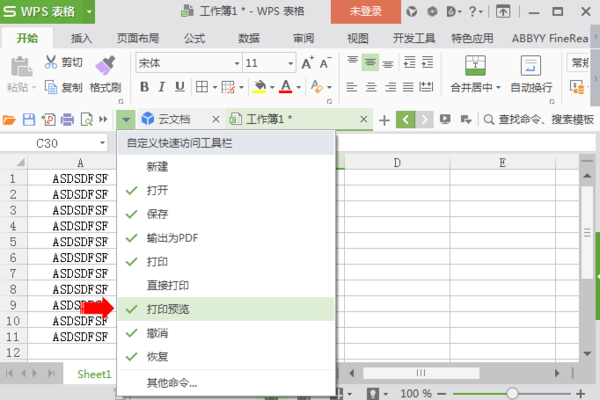
Task: Open font size 11 dropdown
Action: [x=290, y=63]
